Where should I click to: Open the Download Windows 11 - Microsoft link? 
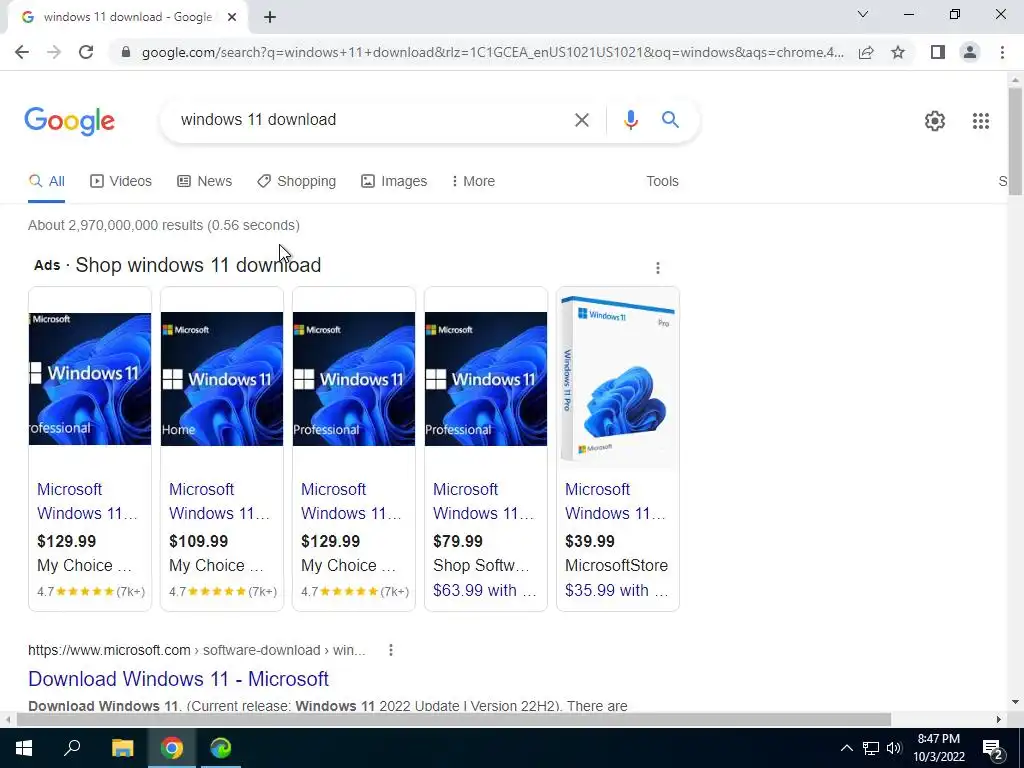click(178, 679)
